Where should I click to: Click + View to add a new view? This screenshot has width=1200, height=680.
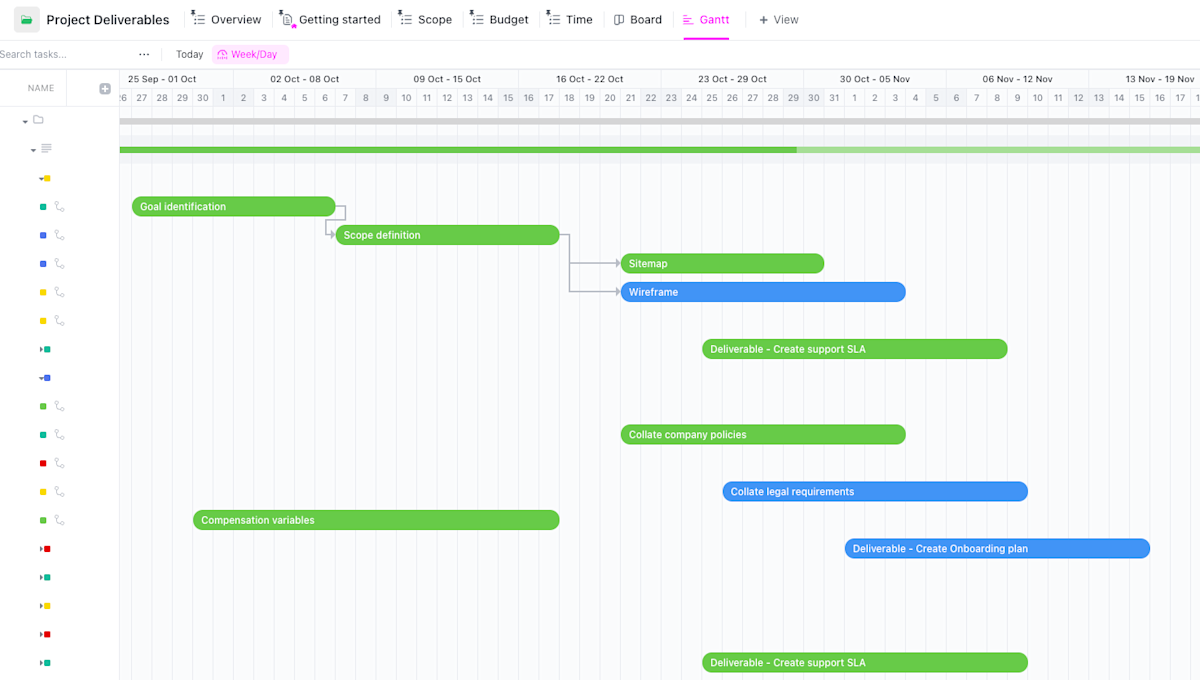point(779,19)
